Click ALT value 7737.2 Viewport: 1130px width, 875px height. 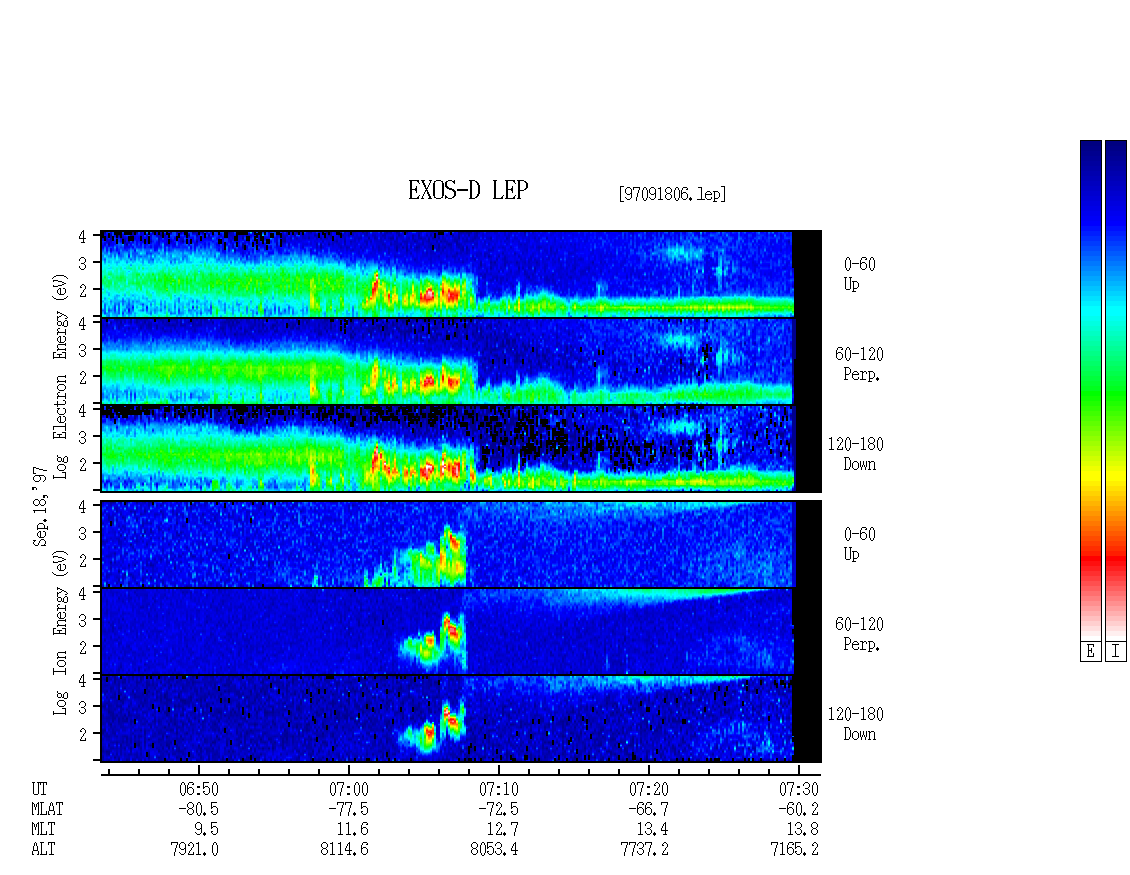[644, 849]
